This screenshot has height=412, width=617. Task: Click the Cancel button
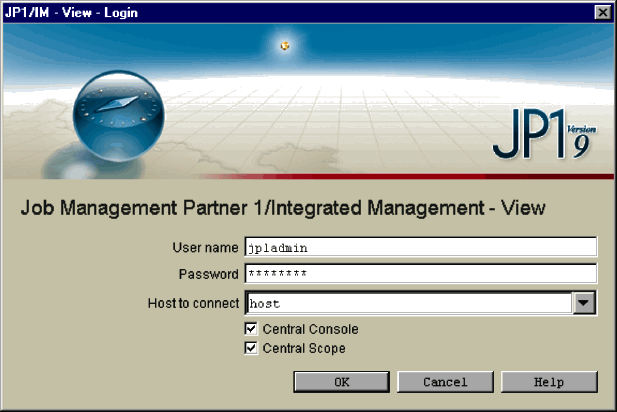click(445, 382)
